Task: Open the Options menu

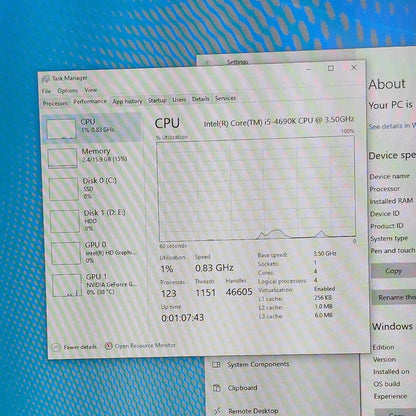Action: coord(67,90)
